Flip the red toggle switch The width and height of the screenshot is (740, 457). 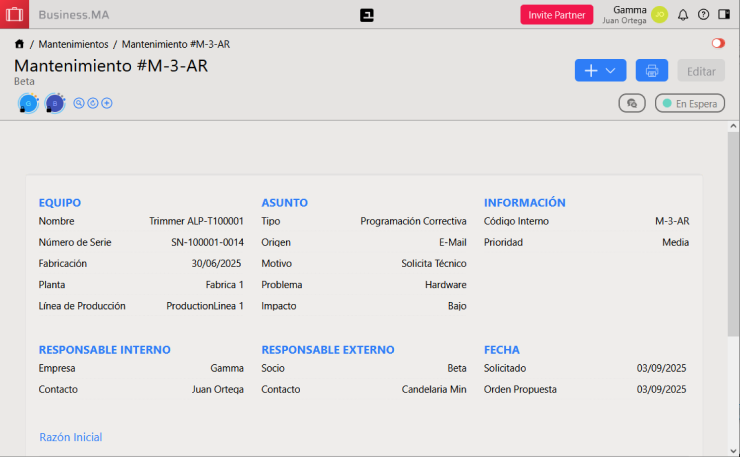coord(718,44)
